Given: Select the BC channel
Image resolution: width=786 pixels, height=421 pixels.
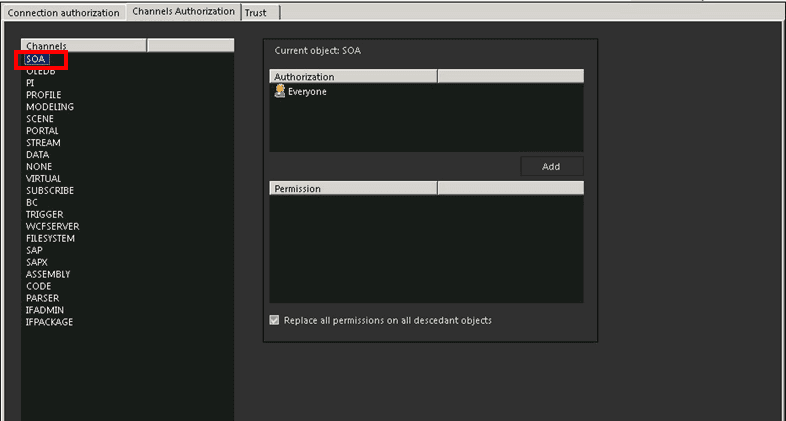Looking at the screenshot, I should point(32,202).
